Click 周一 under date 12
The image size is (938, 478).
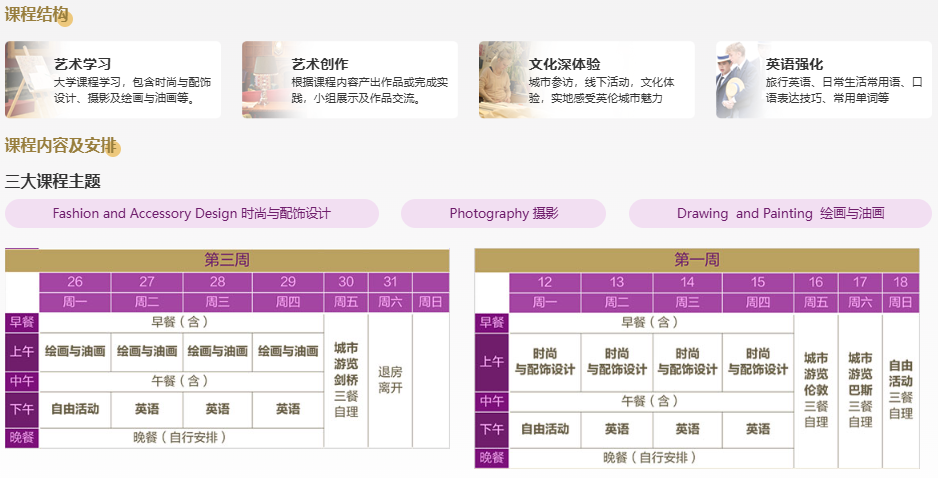[x=545, y=302]
